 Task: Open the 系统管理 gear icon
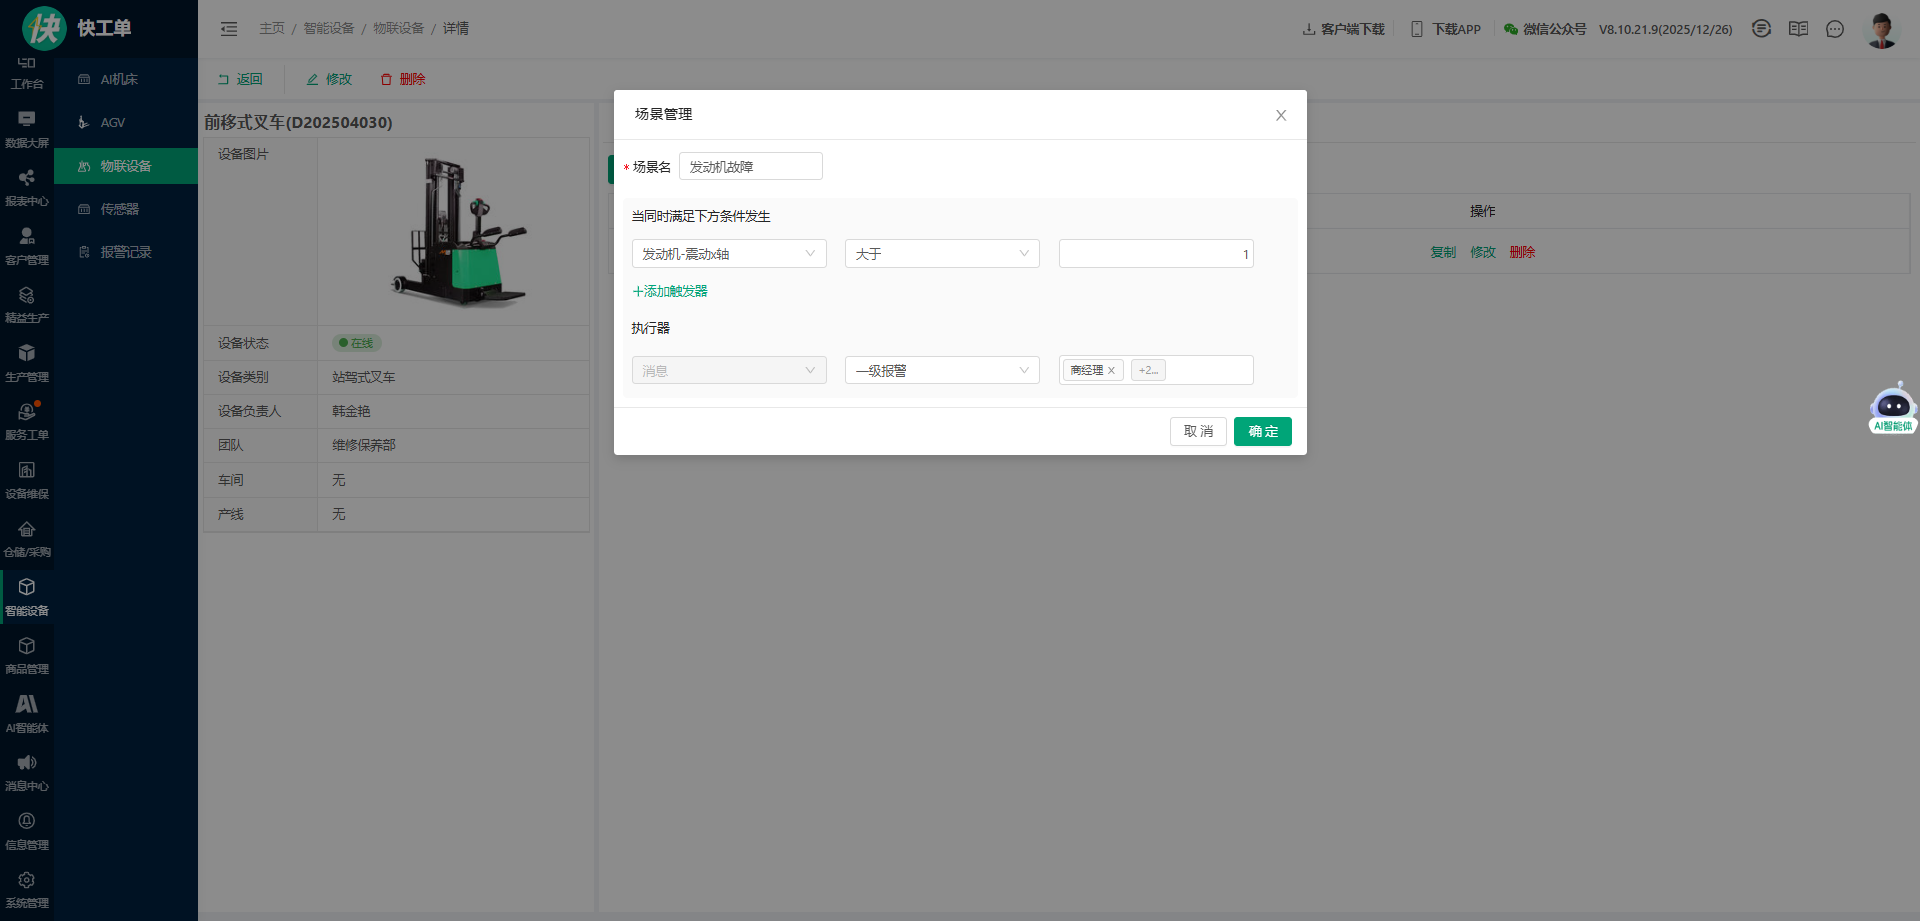tap(27, 889)
